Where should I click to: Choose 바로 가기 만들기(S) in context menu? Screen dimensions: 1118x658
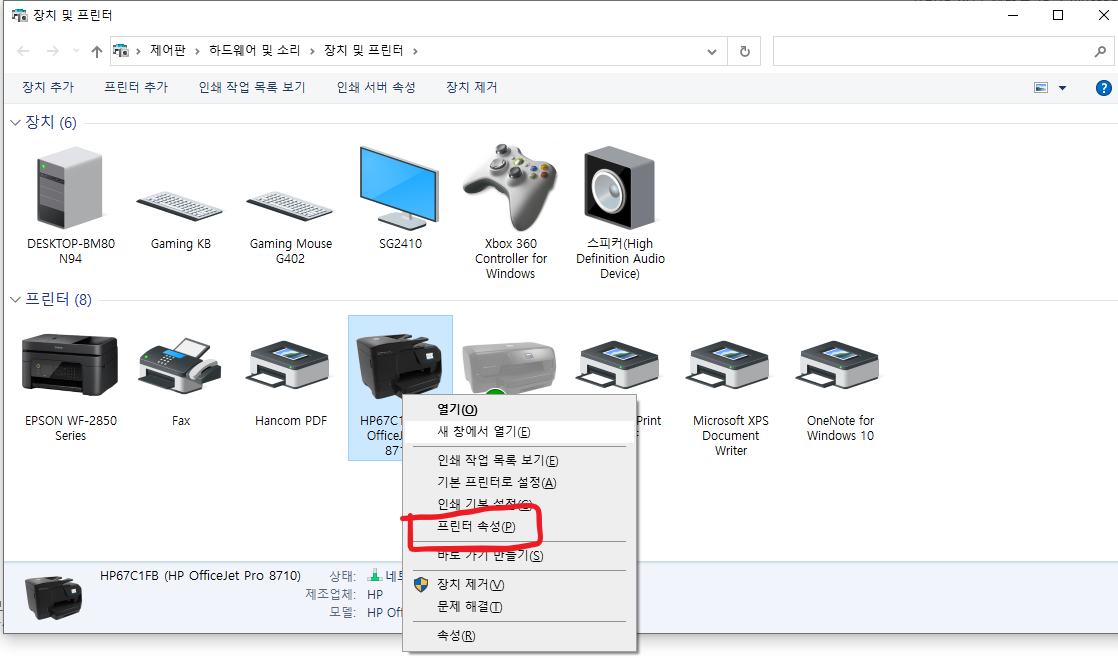519,555
